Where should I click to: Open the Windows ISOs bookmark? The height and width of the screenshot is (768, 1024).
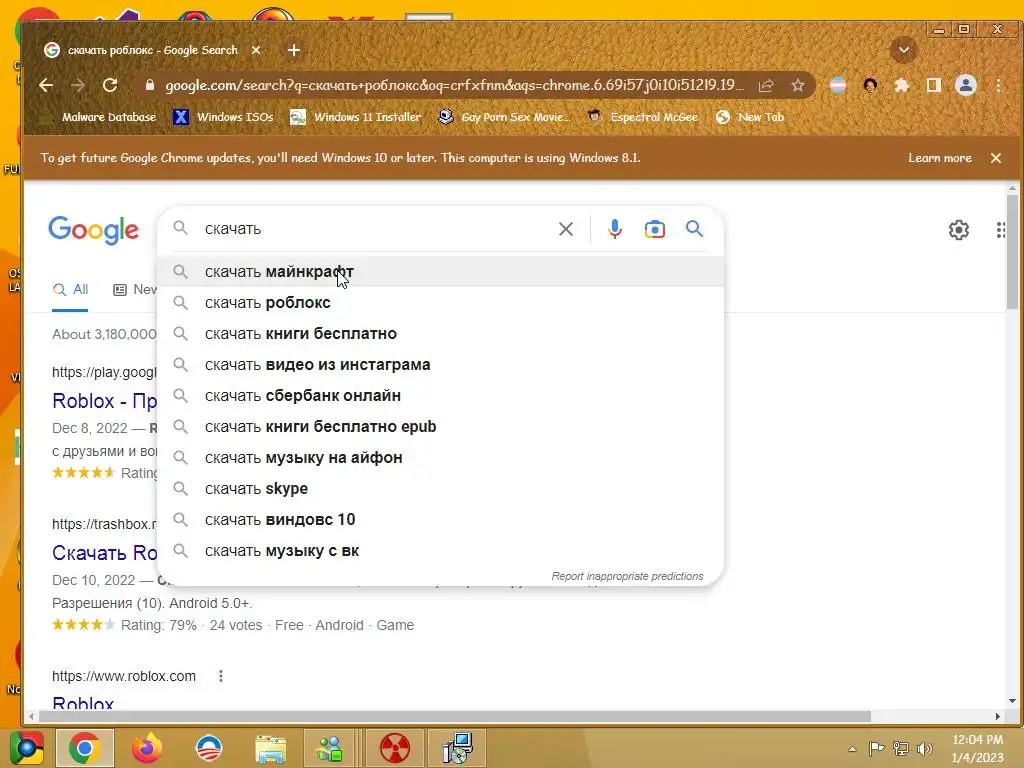click(x=223, y=118)
